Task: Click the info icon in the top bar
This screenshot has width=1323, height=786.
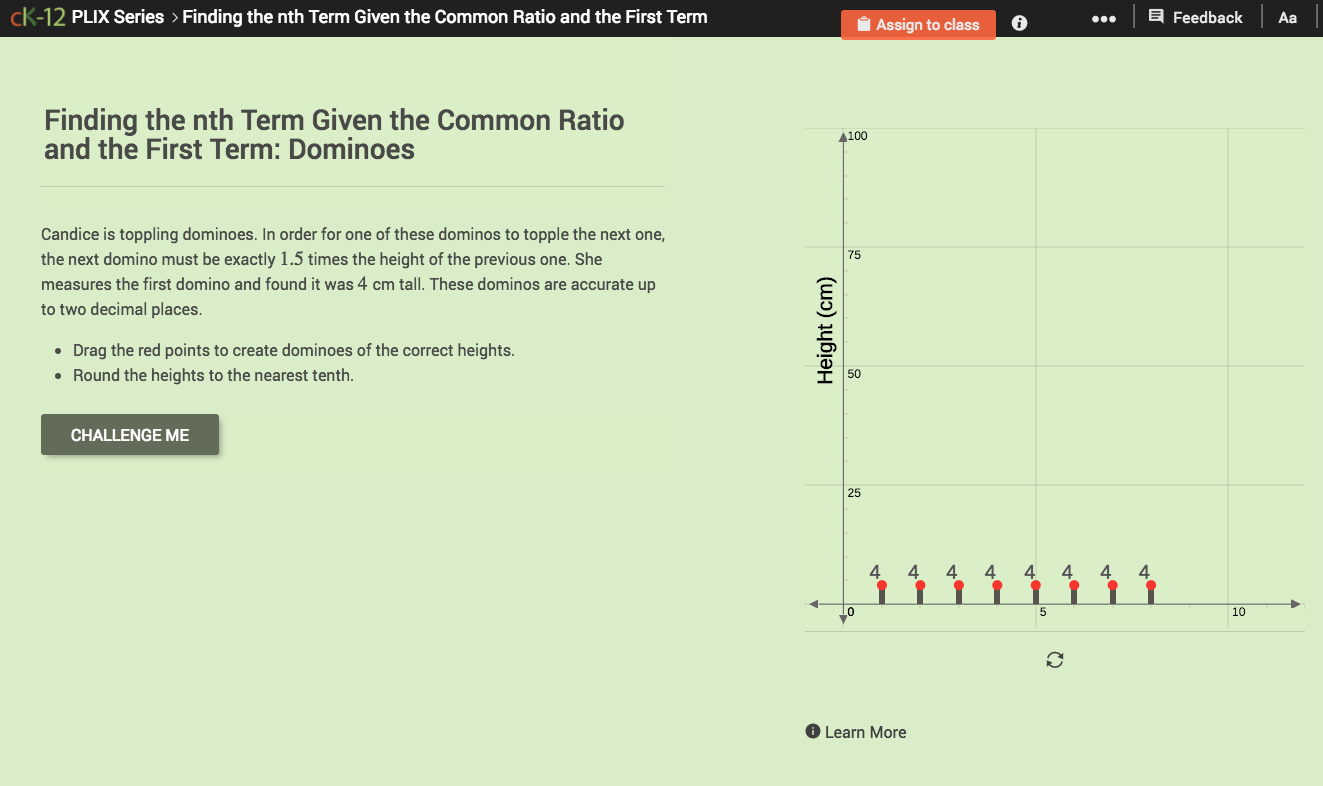Action: [x=1018, y=22]
